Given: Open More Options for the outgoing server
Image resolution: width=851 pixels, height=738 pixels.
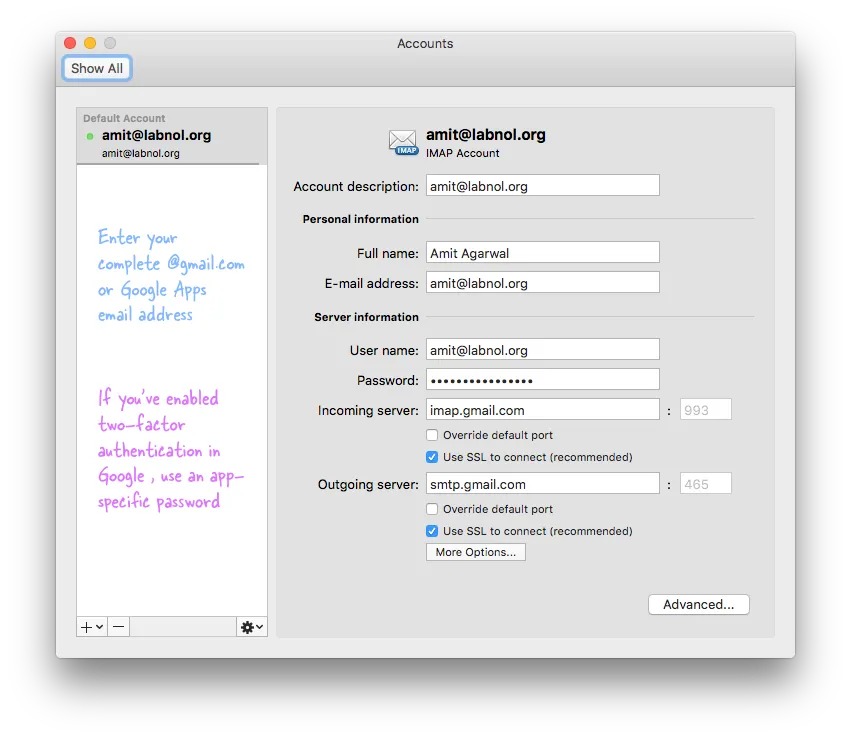Looking at the screenshot, I should click(x=475, y=551).
